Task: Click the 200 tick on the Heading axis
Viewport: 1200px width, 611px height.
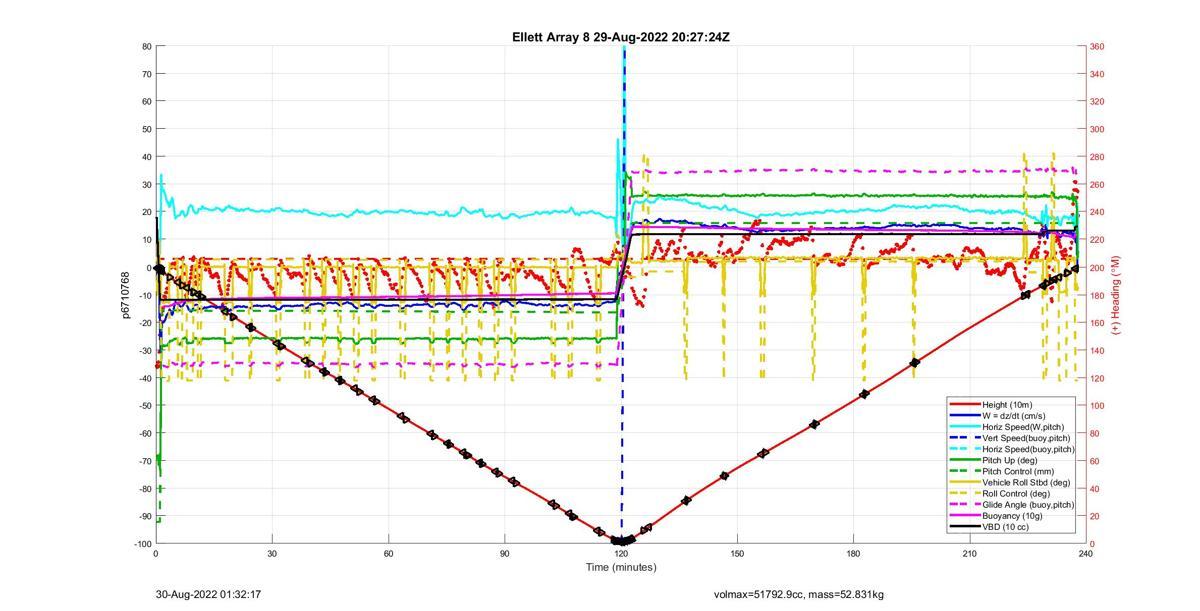Action: tap(1097, 267)
